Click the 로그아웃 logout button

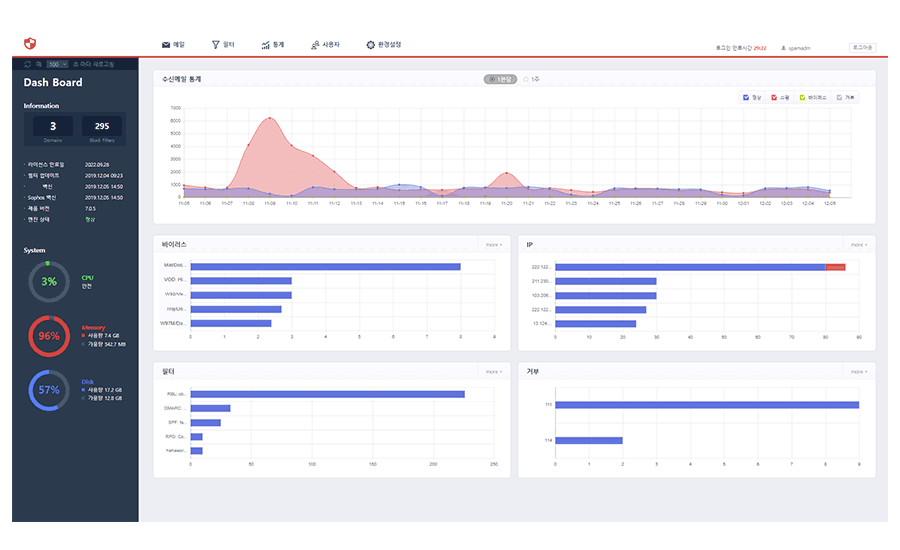pos(862,48)
